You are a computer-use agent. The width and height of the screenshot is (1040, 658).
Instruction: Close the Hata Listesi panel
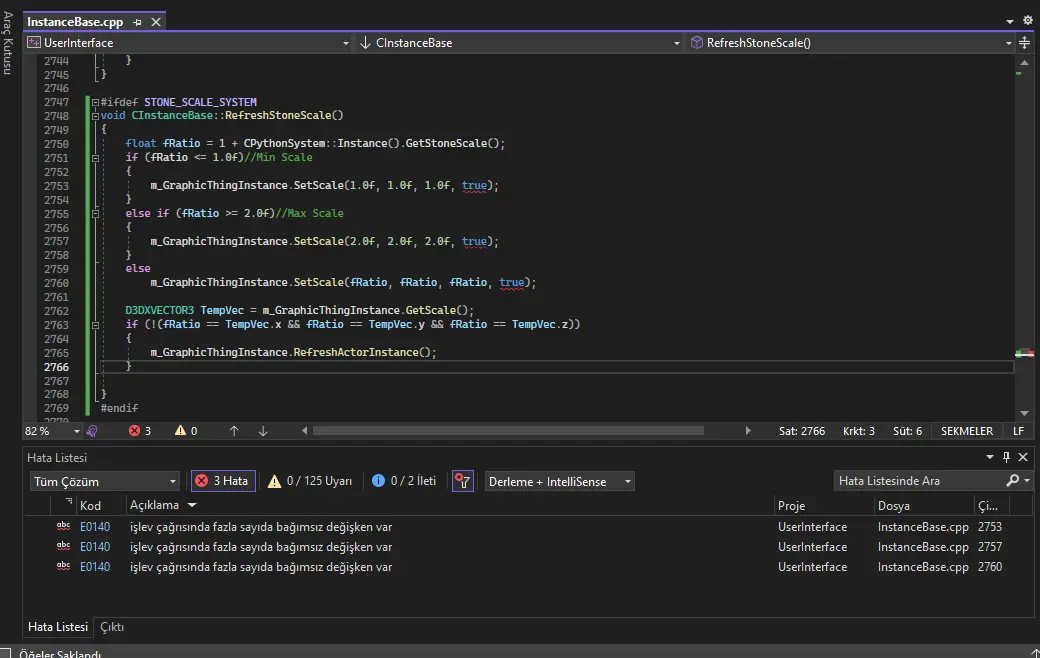1023,457
